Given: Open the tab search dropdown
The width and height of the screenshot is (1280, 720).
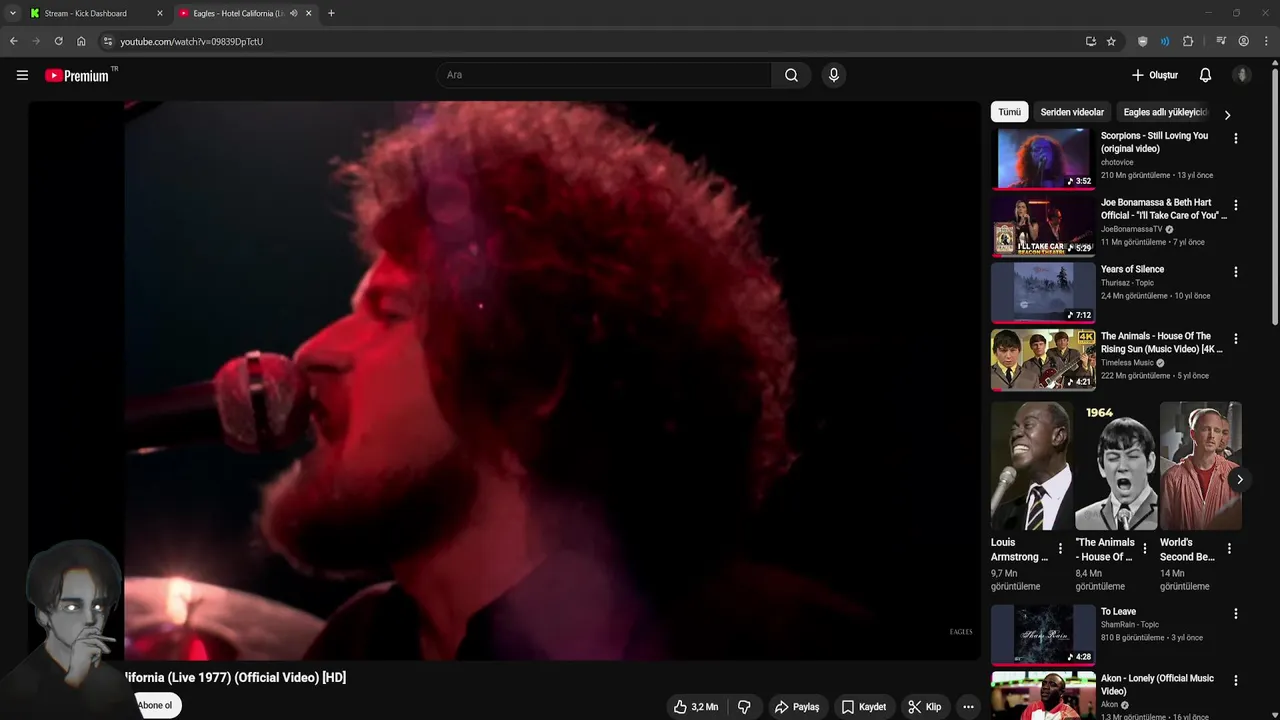Looking at the screenshot, I should coord(12,13).
